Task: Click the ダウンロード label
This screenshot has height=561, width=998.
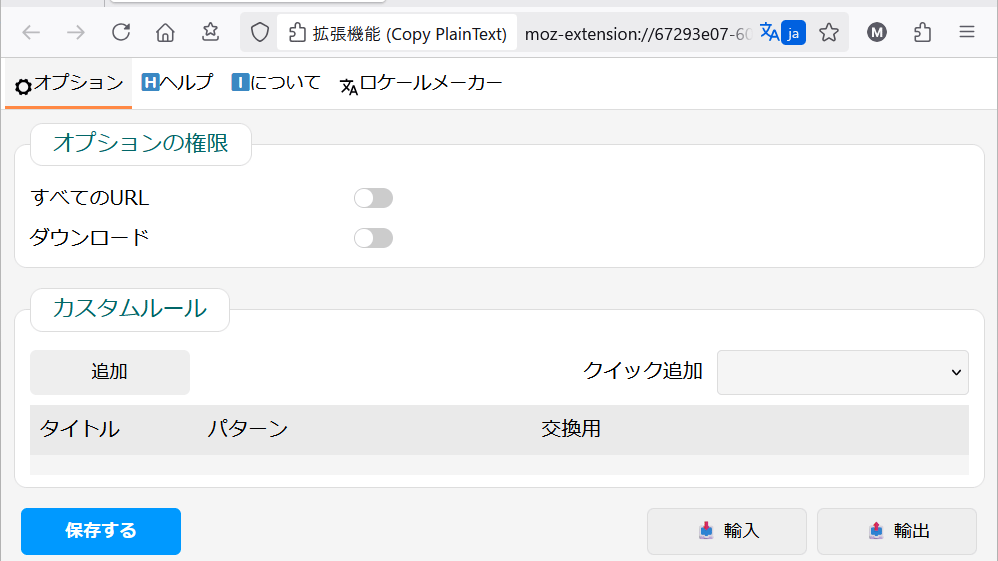Action: (x=90, y=238)
